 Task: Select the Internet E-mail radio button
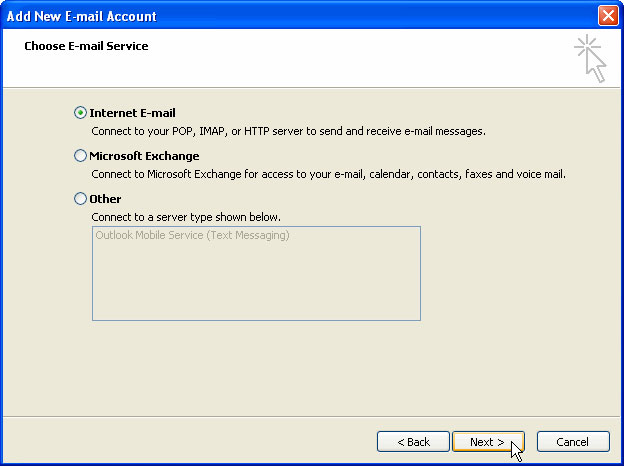click(x=81, y=113)
